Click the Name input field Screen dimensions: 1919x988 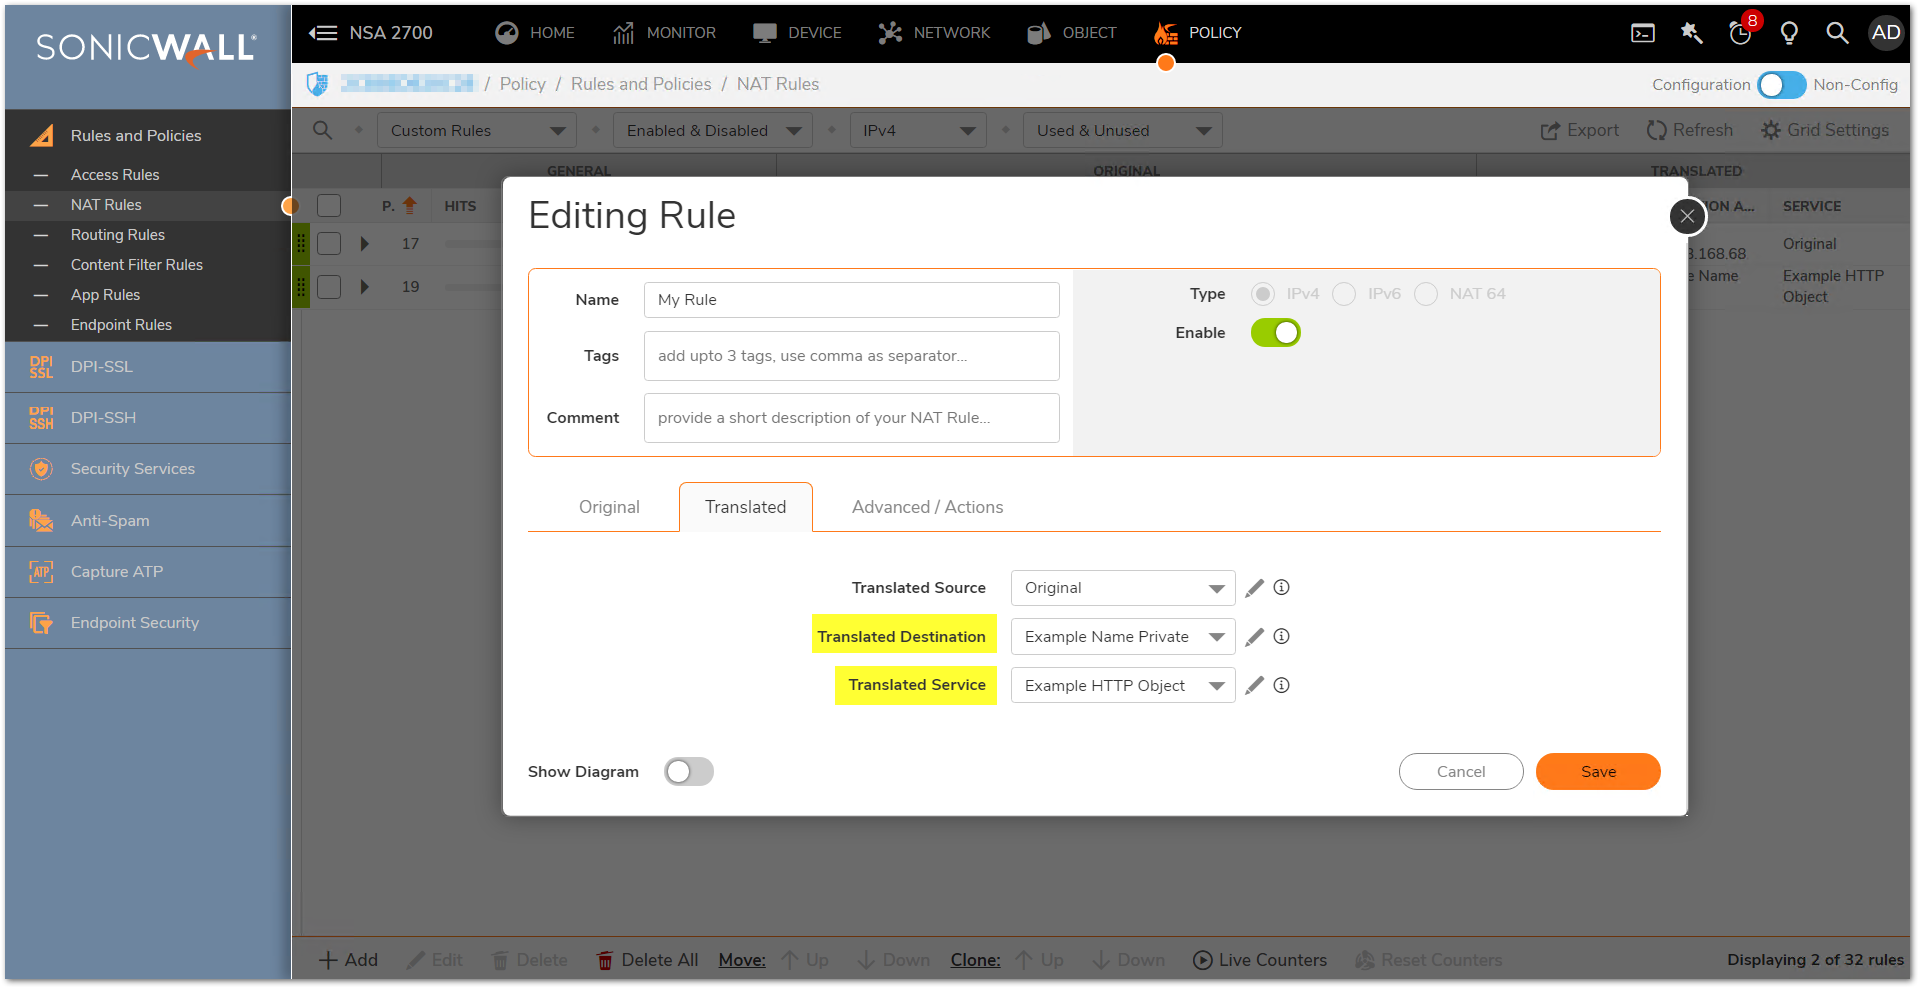(x=851, y=300)
